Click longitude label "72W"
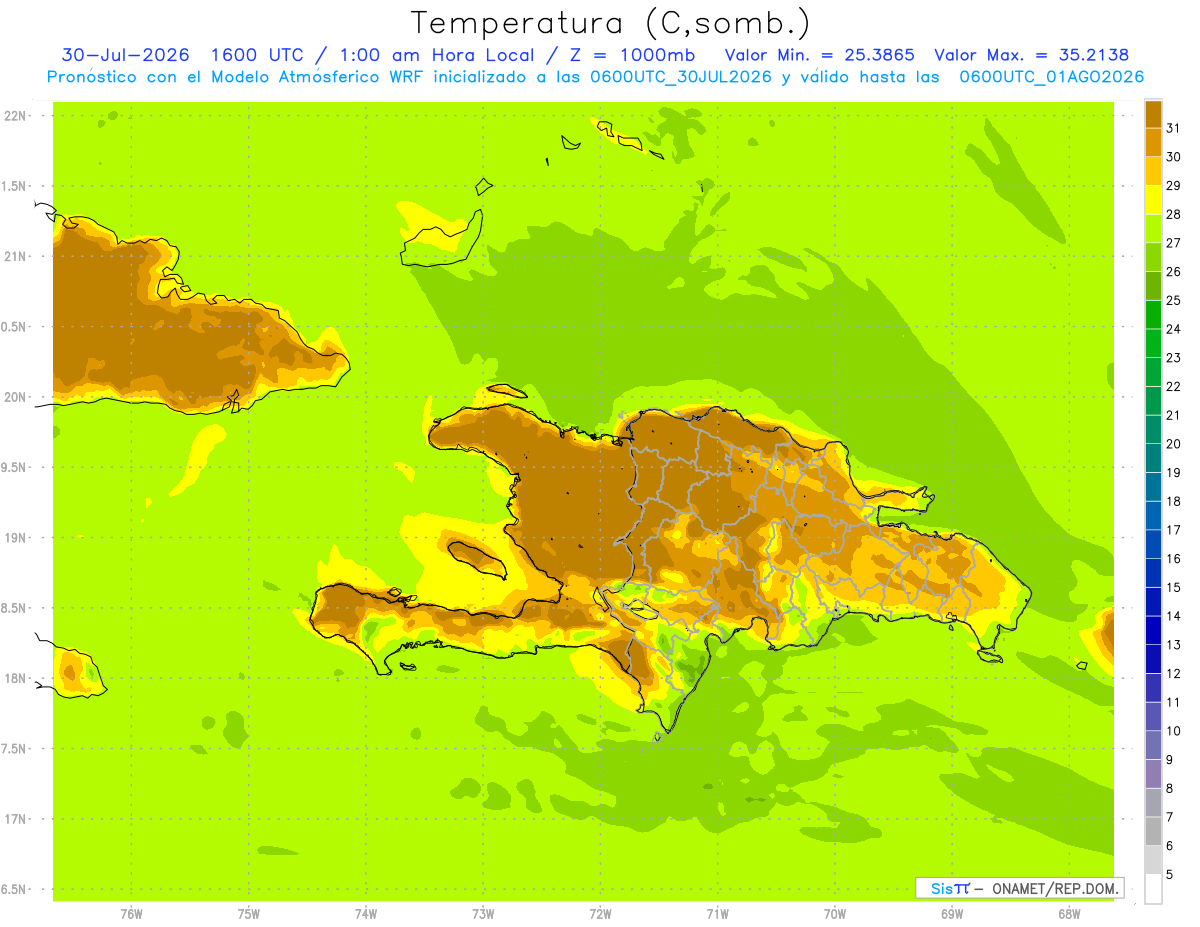The height and width of the screenshot is (927, 1200). [600, 914]
